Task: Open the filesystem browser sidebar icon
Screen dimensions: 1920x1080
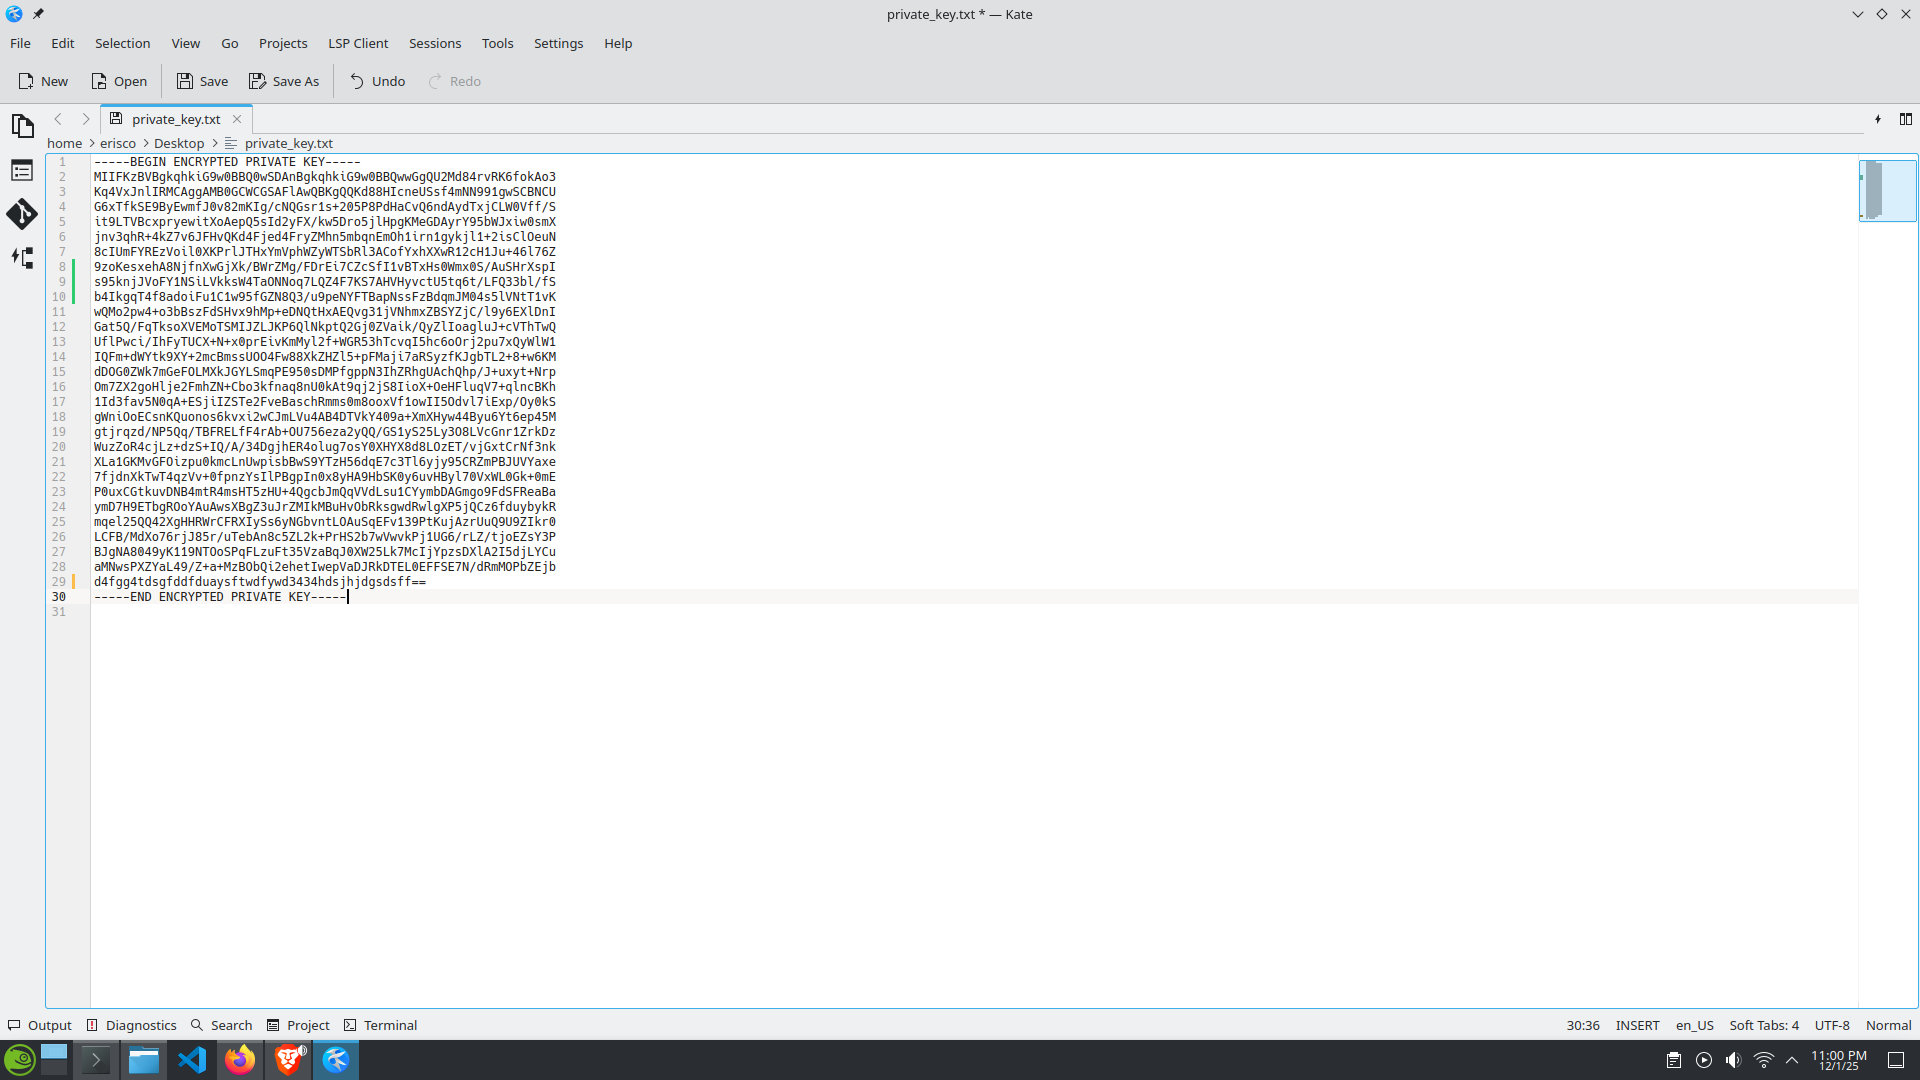Action: (x=22, y=258)
